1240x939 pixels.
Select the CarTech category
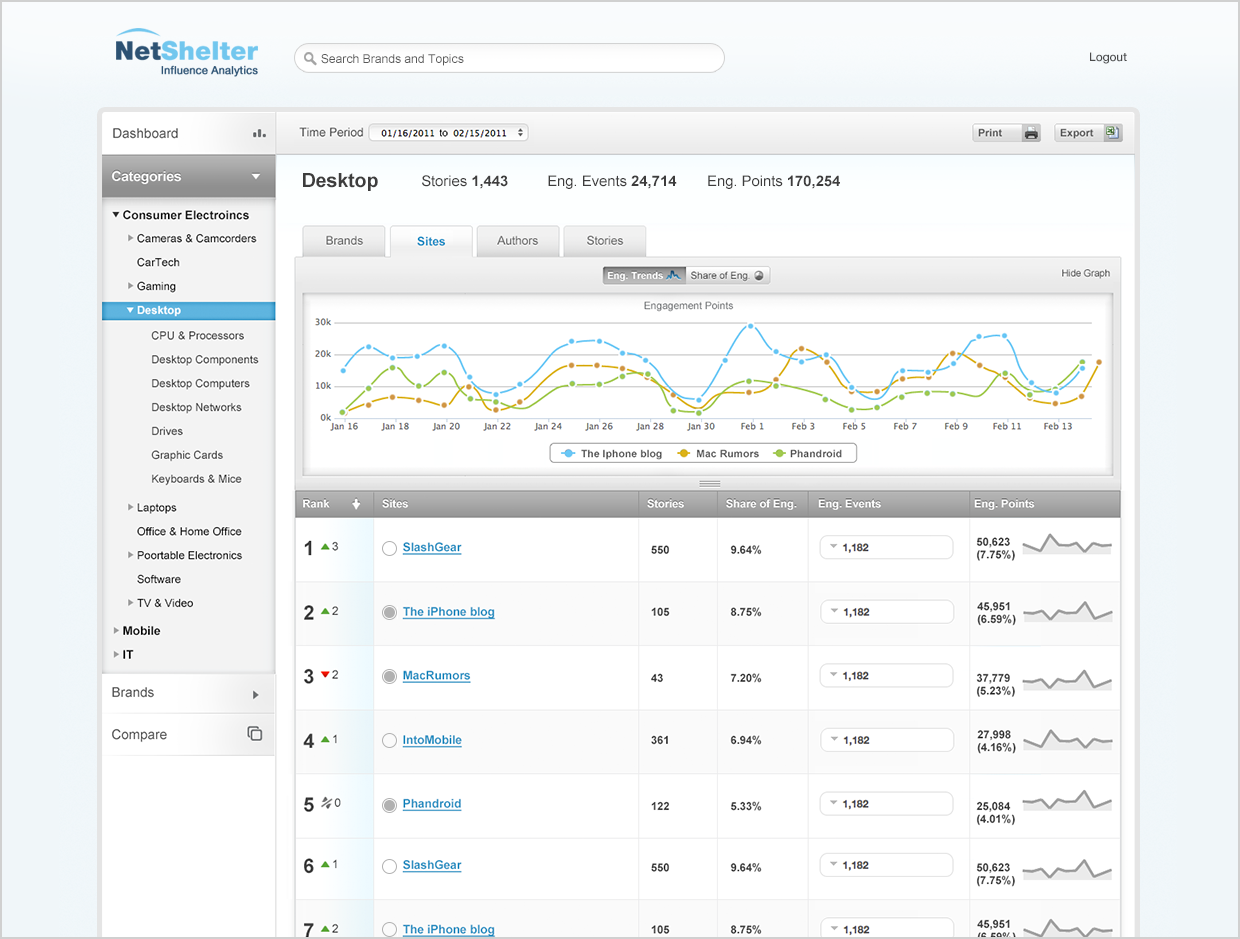[158, 262]
